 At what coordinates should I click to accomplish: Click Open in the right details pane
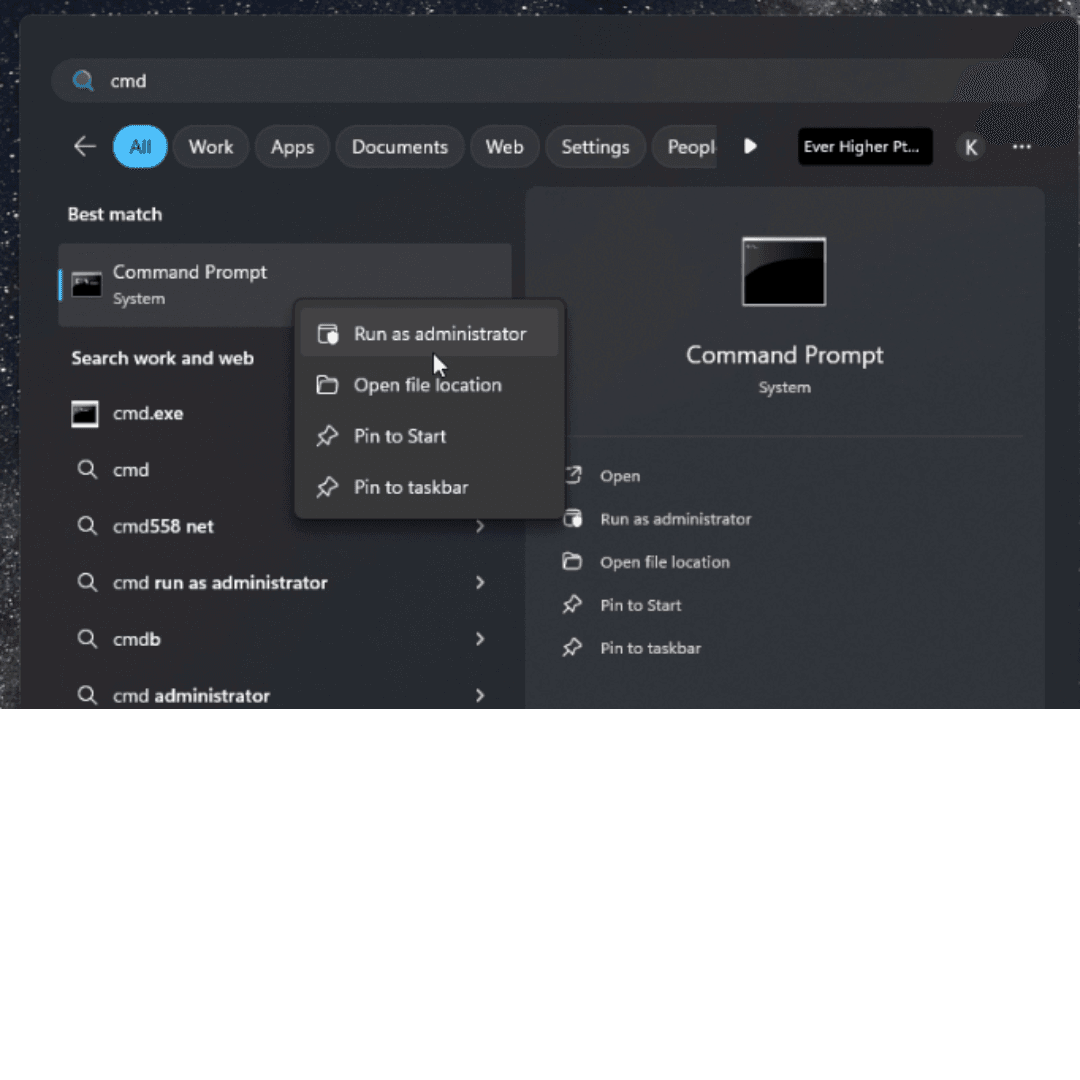pos(619,476)
